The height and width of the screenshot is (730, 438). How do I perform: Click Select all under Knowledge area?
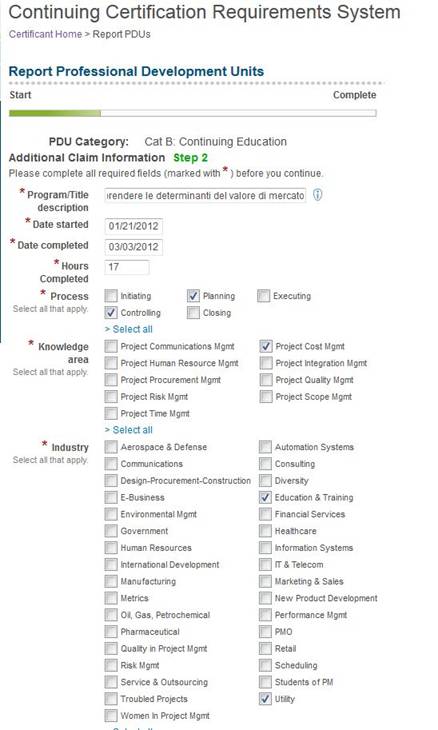[129, 430]
